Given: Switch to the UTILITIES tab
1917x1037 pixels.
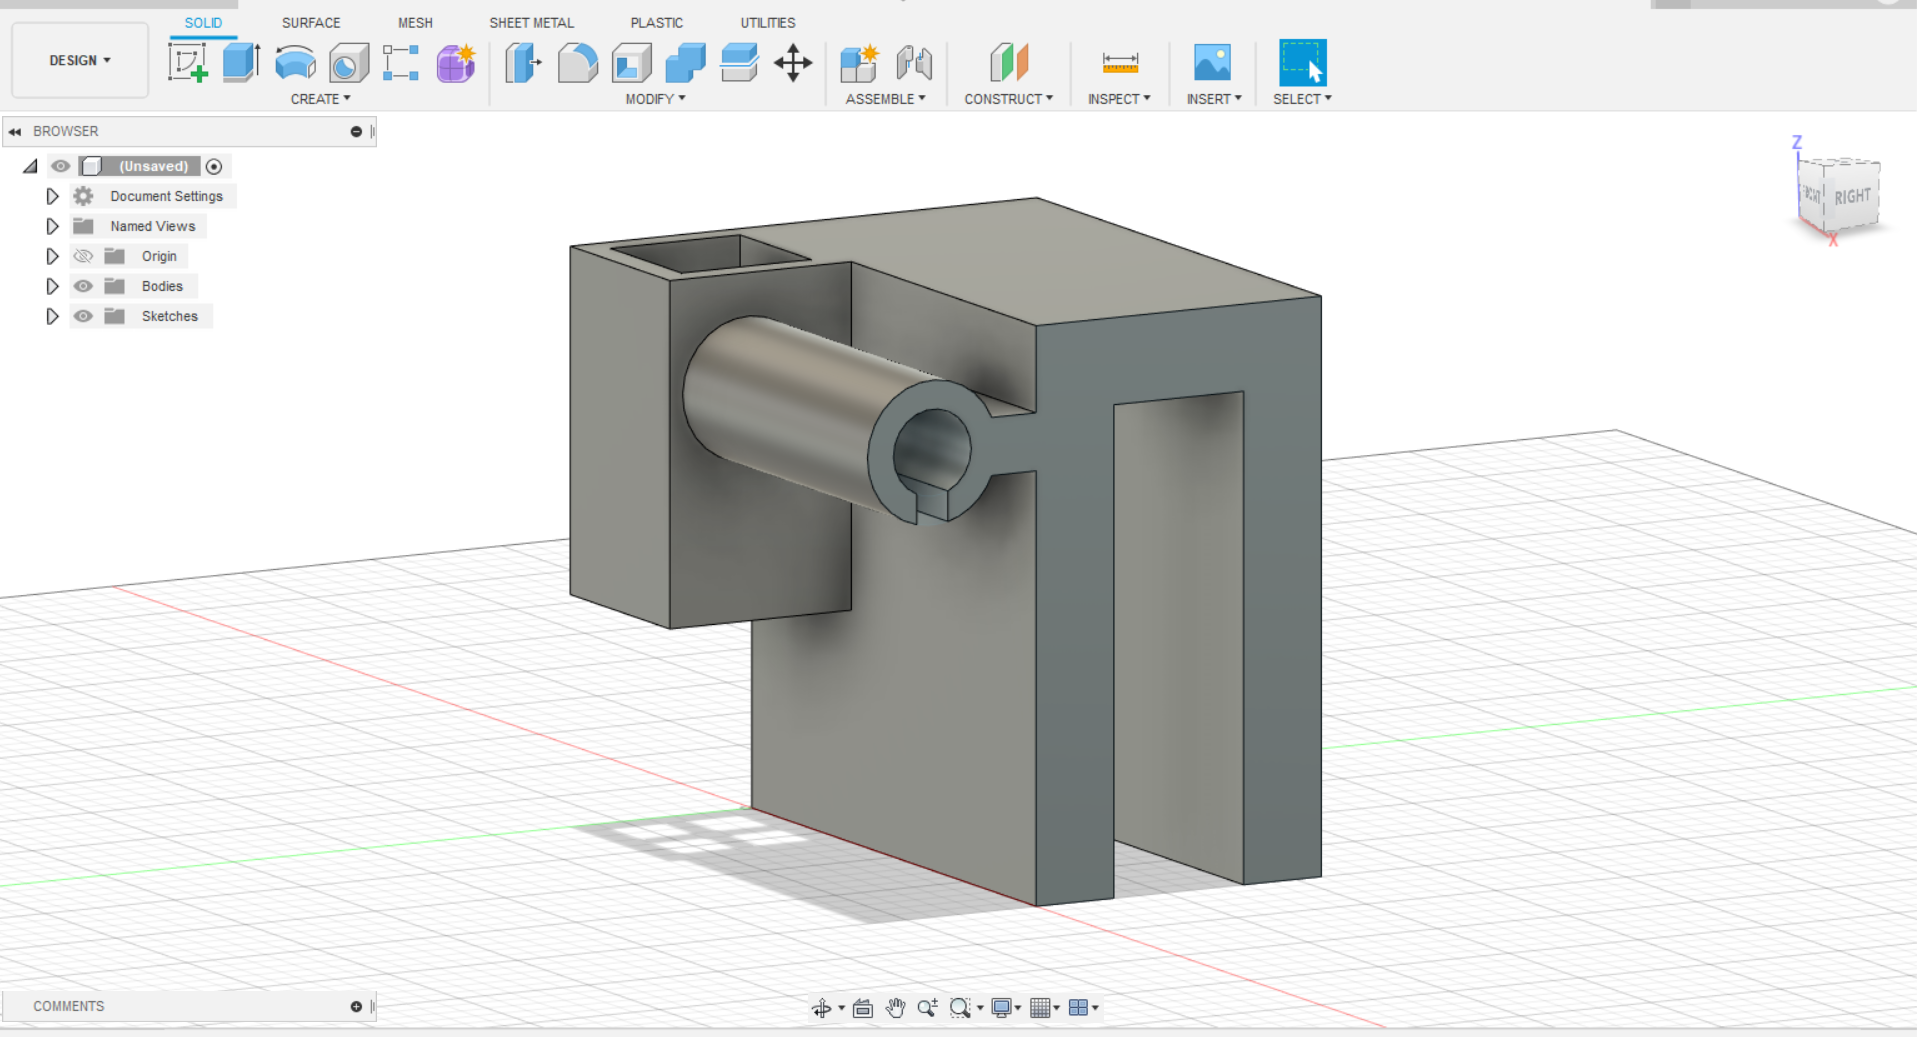Looking at the screenshot, I should coord(768,22).
